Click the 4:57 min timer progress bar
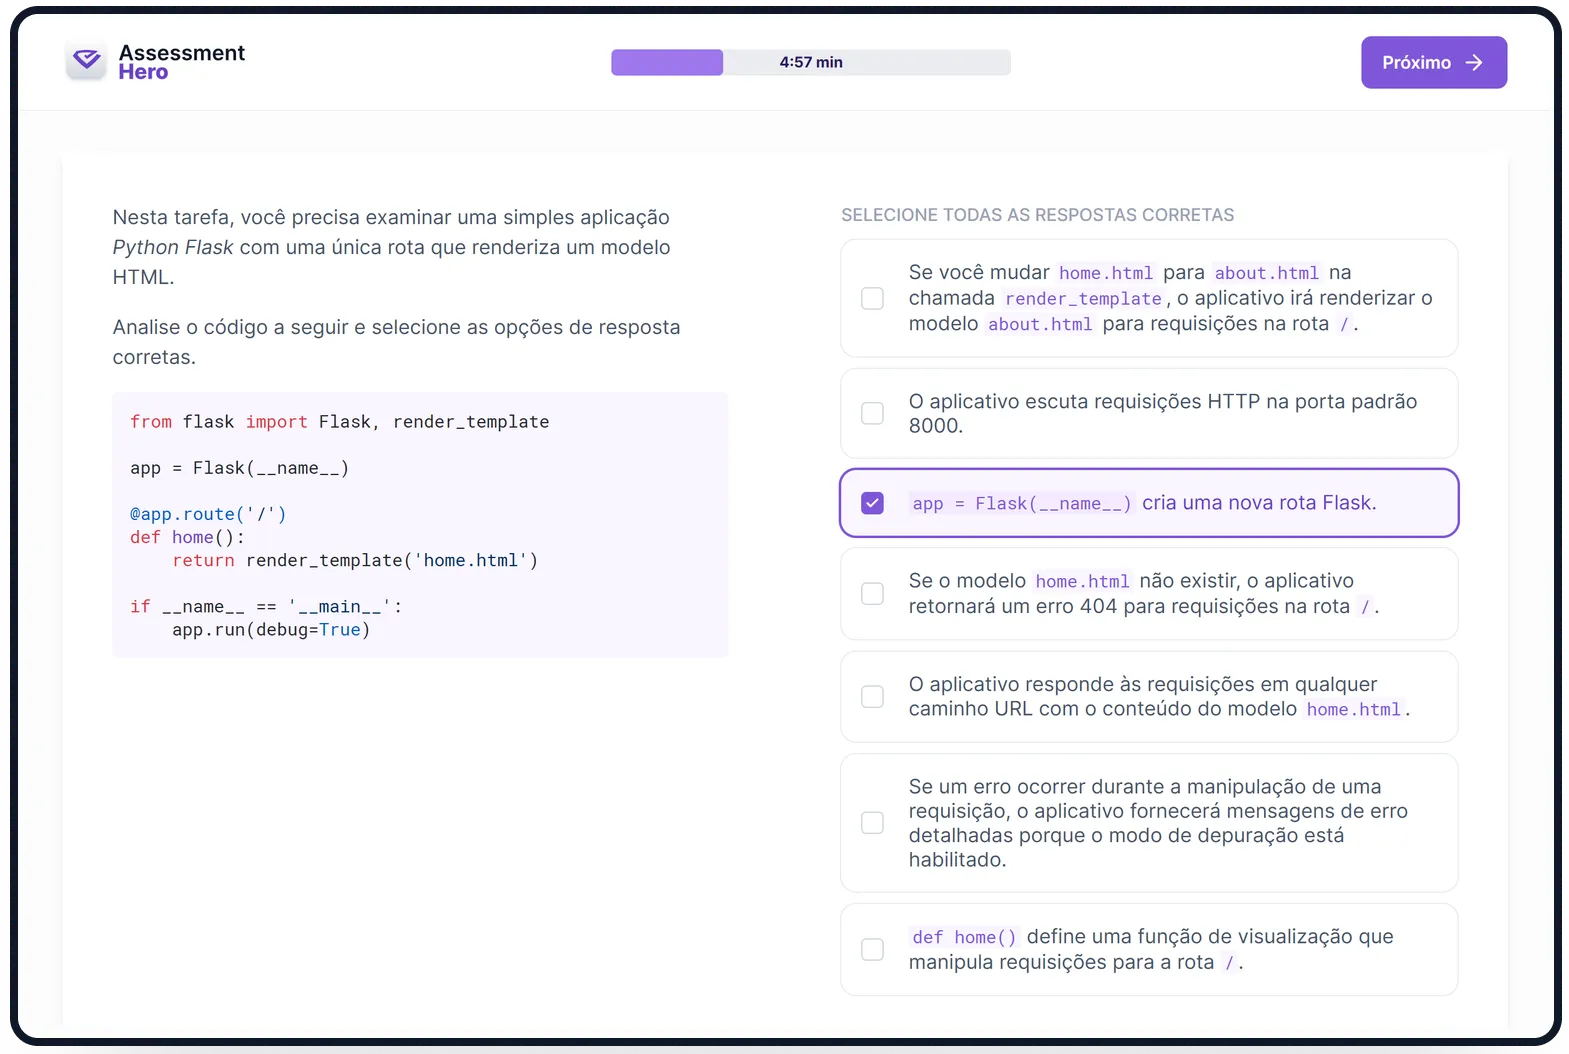1569x1054 pixels. click(x=810, y=62)
